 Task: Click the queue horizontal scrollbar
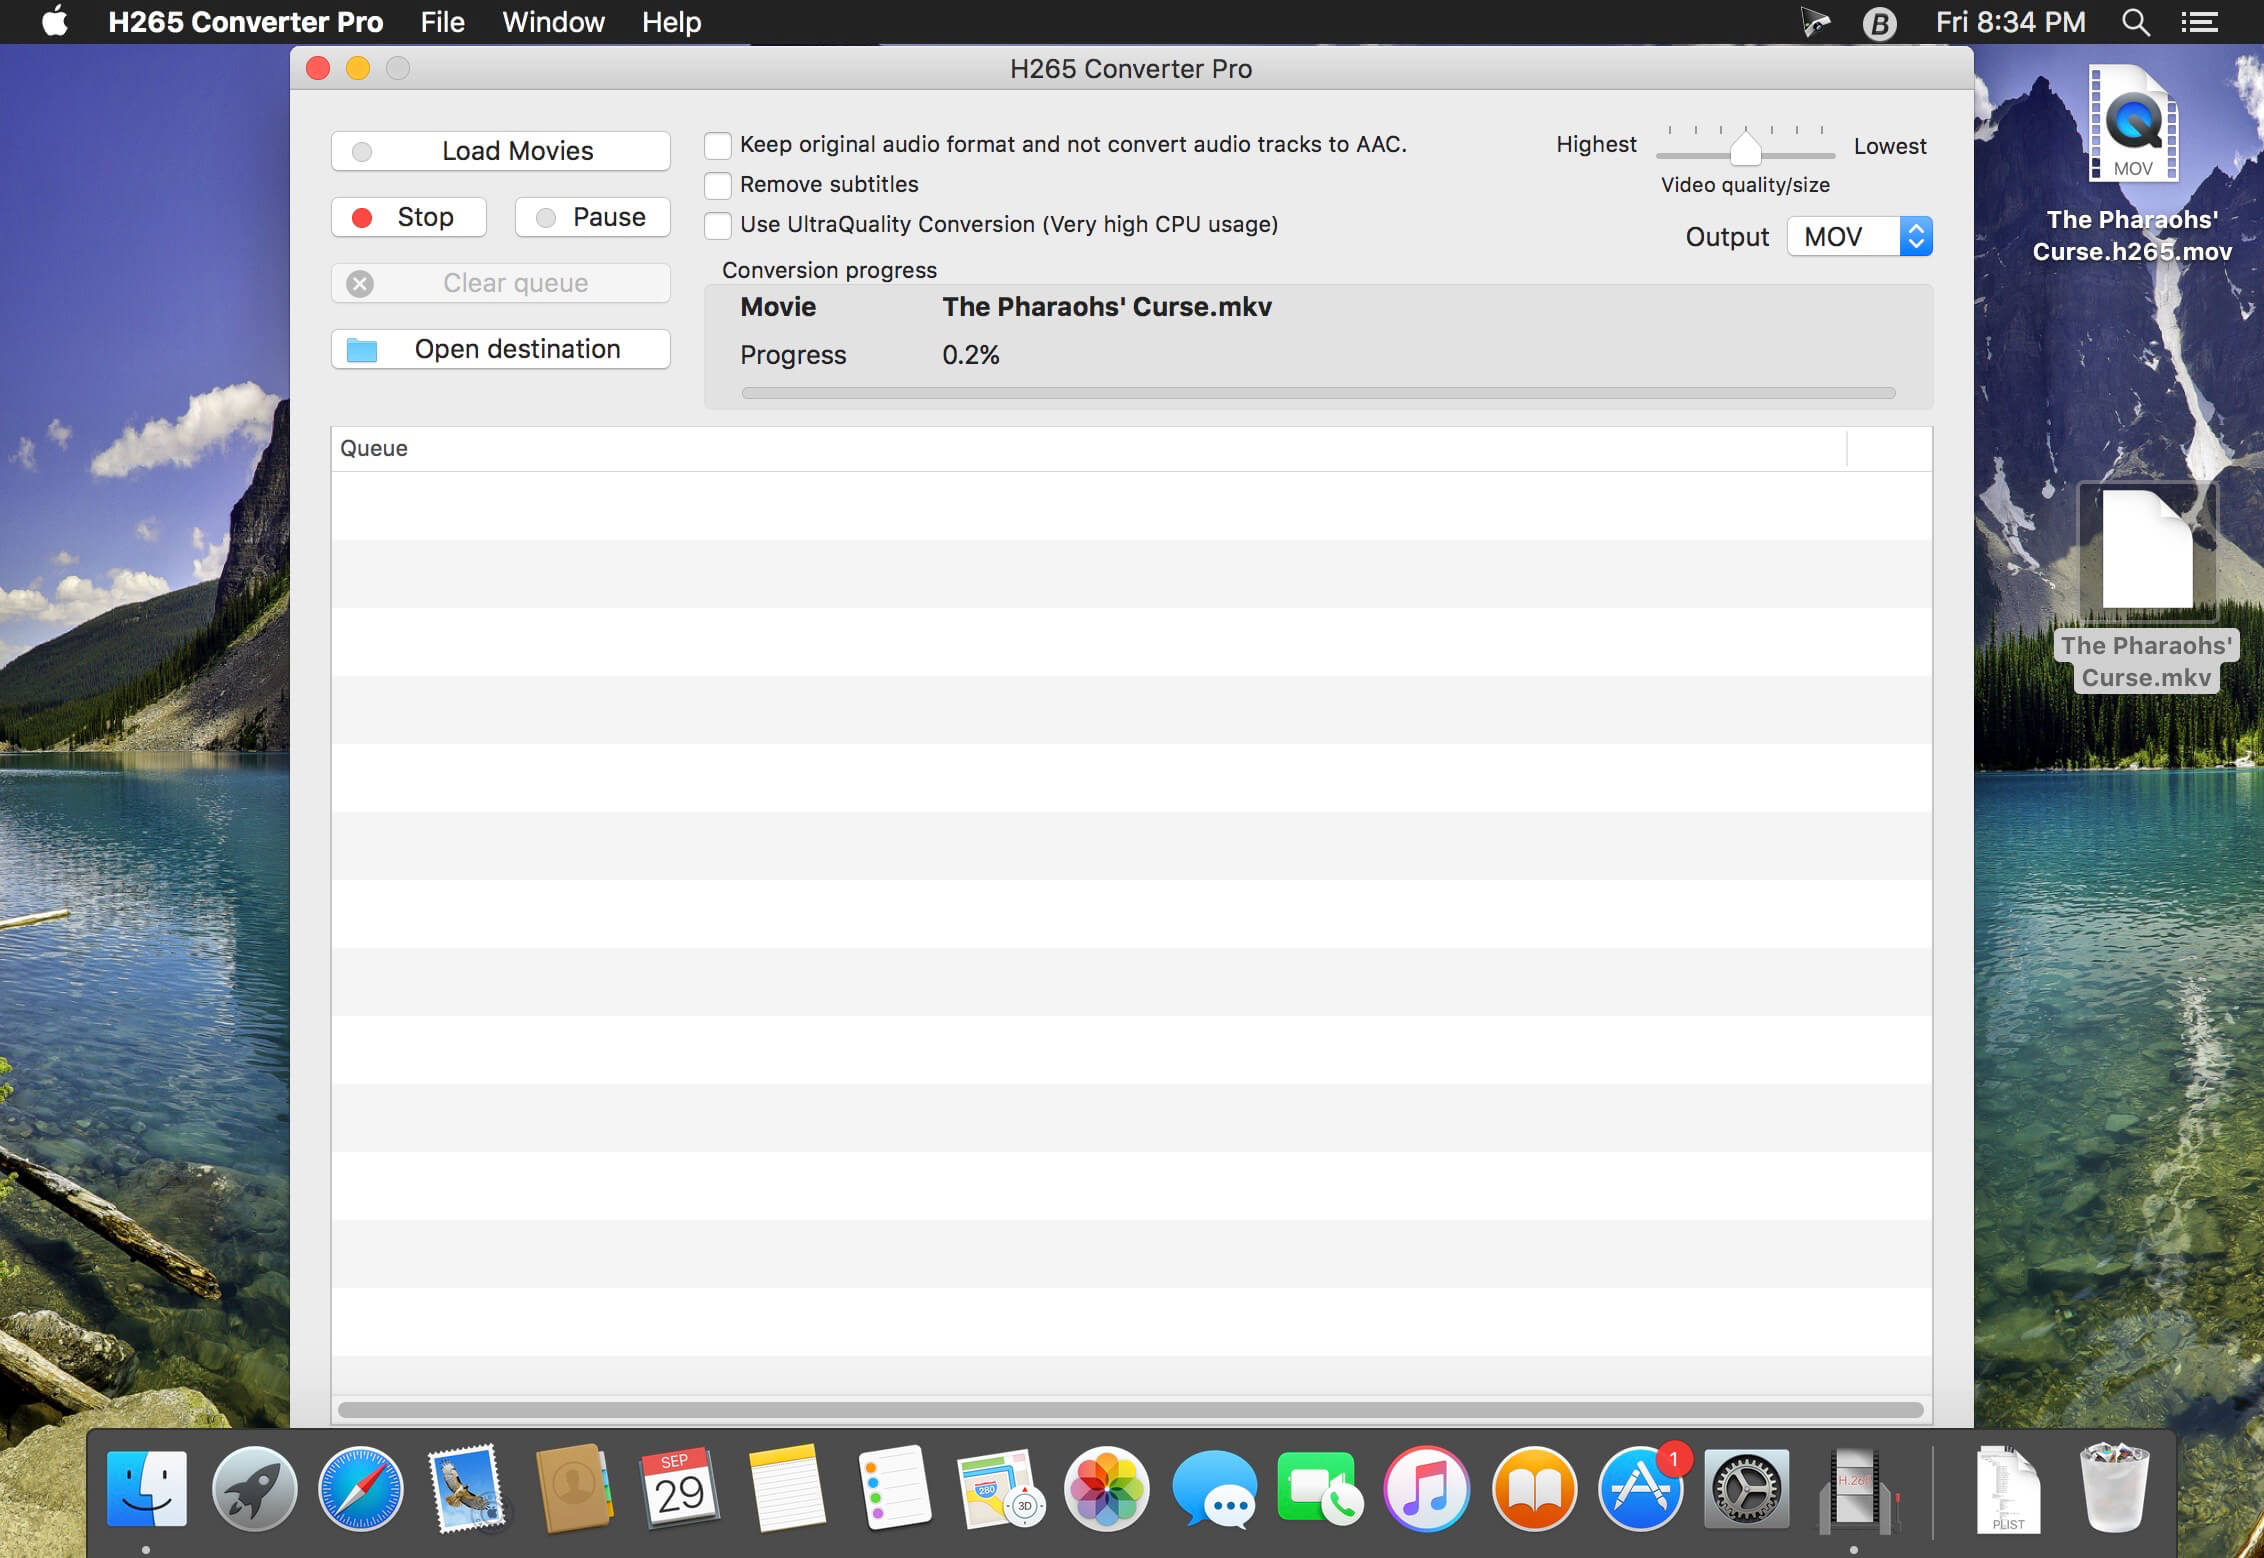(1131, 1410)
